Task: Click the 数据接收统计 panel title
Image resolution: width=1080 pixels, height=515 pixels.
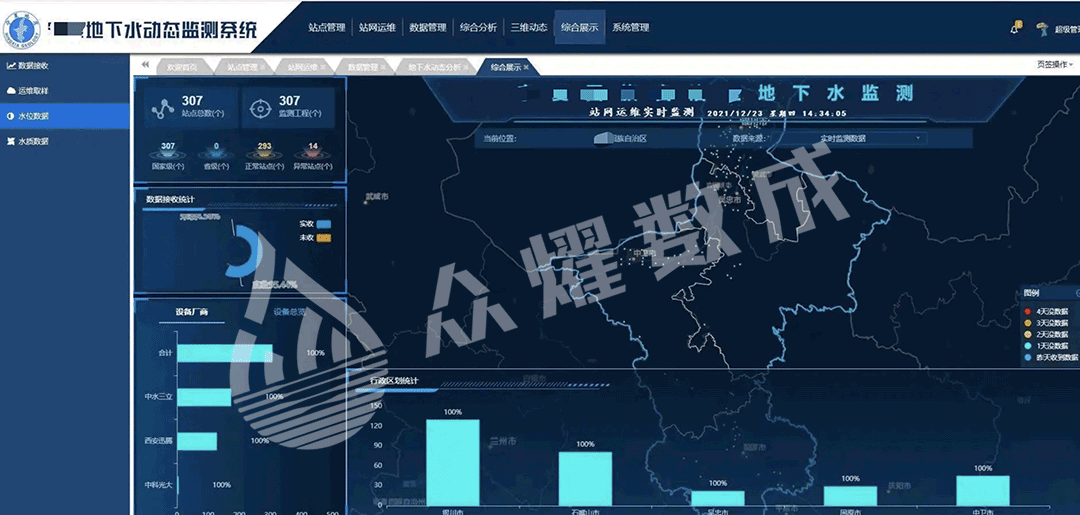Action: 170,199
